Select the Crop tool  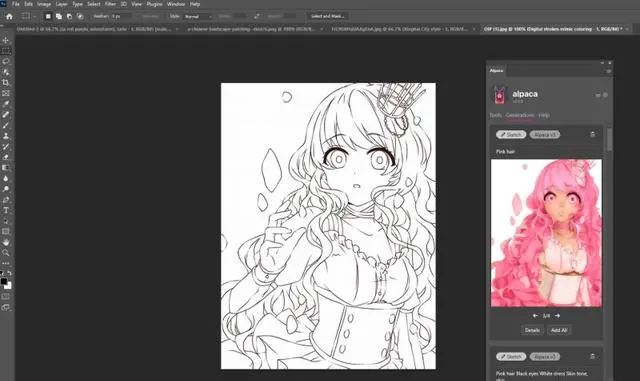pos(6,82)
